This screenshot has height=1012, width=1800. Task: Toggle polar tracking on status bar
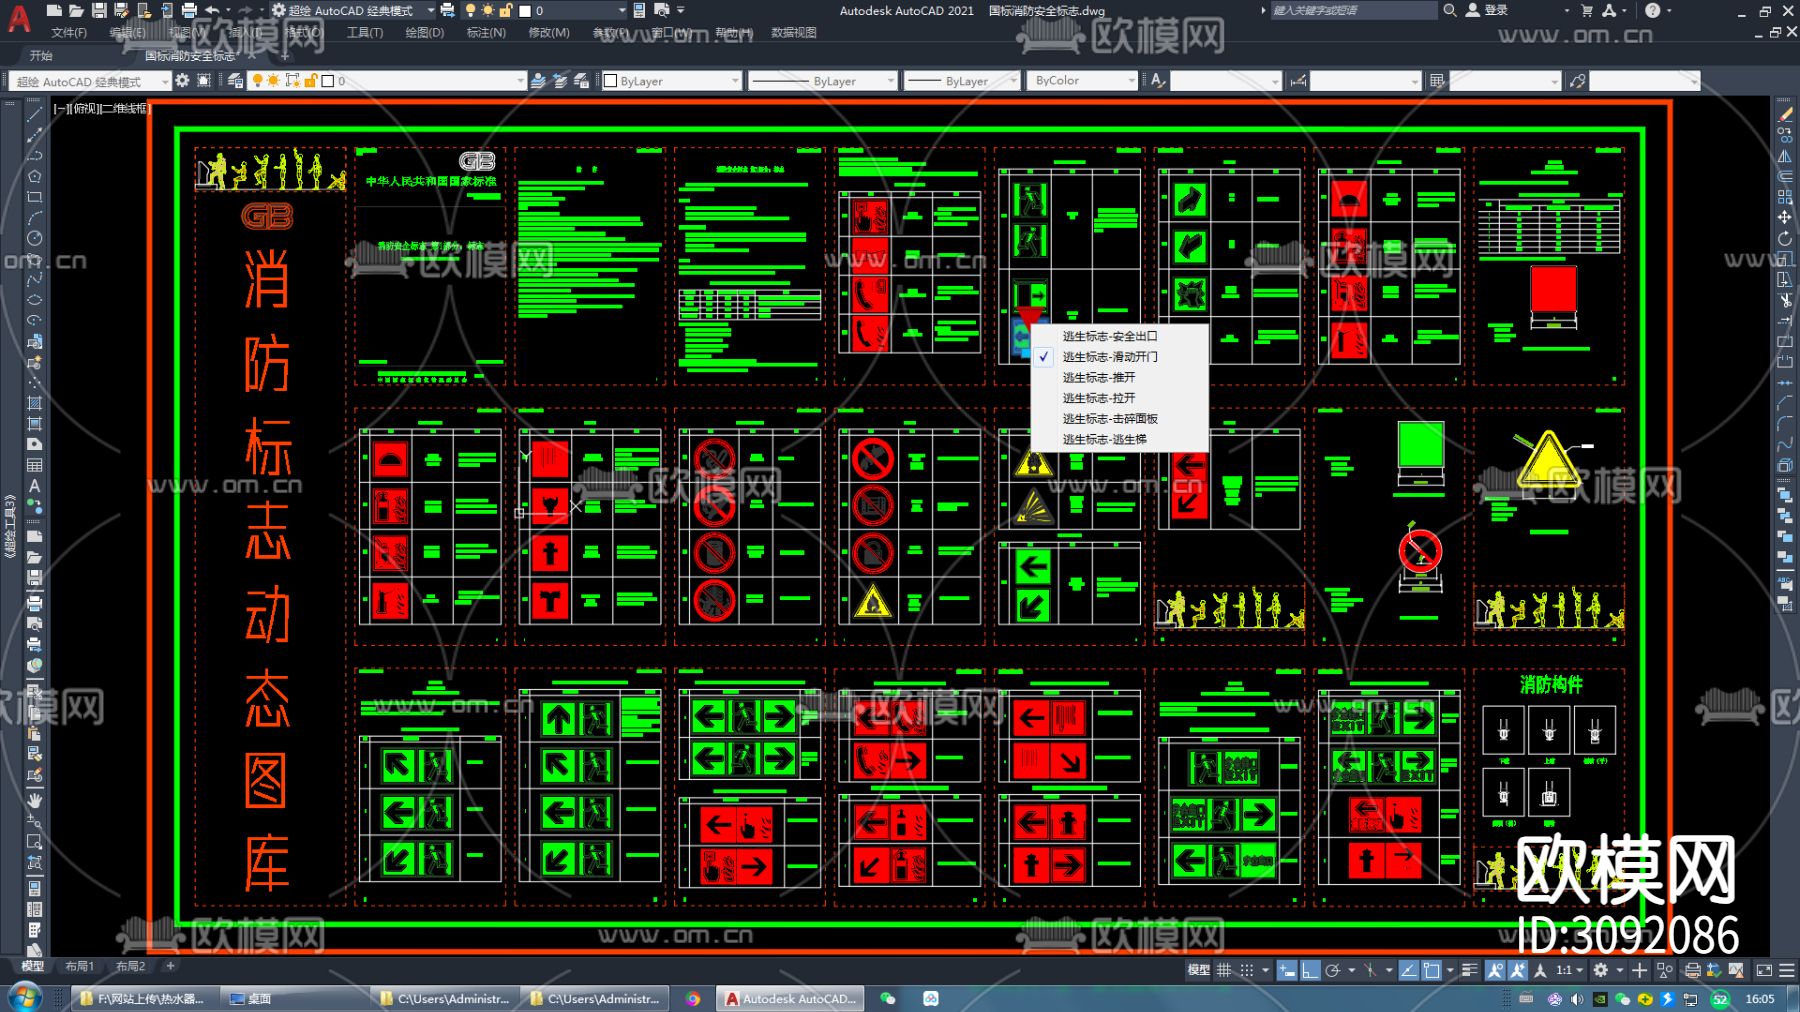pyautogui.click(x=1333, y=970)
